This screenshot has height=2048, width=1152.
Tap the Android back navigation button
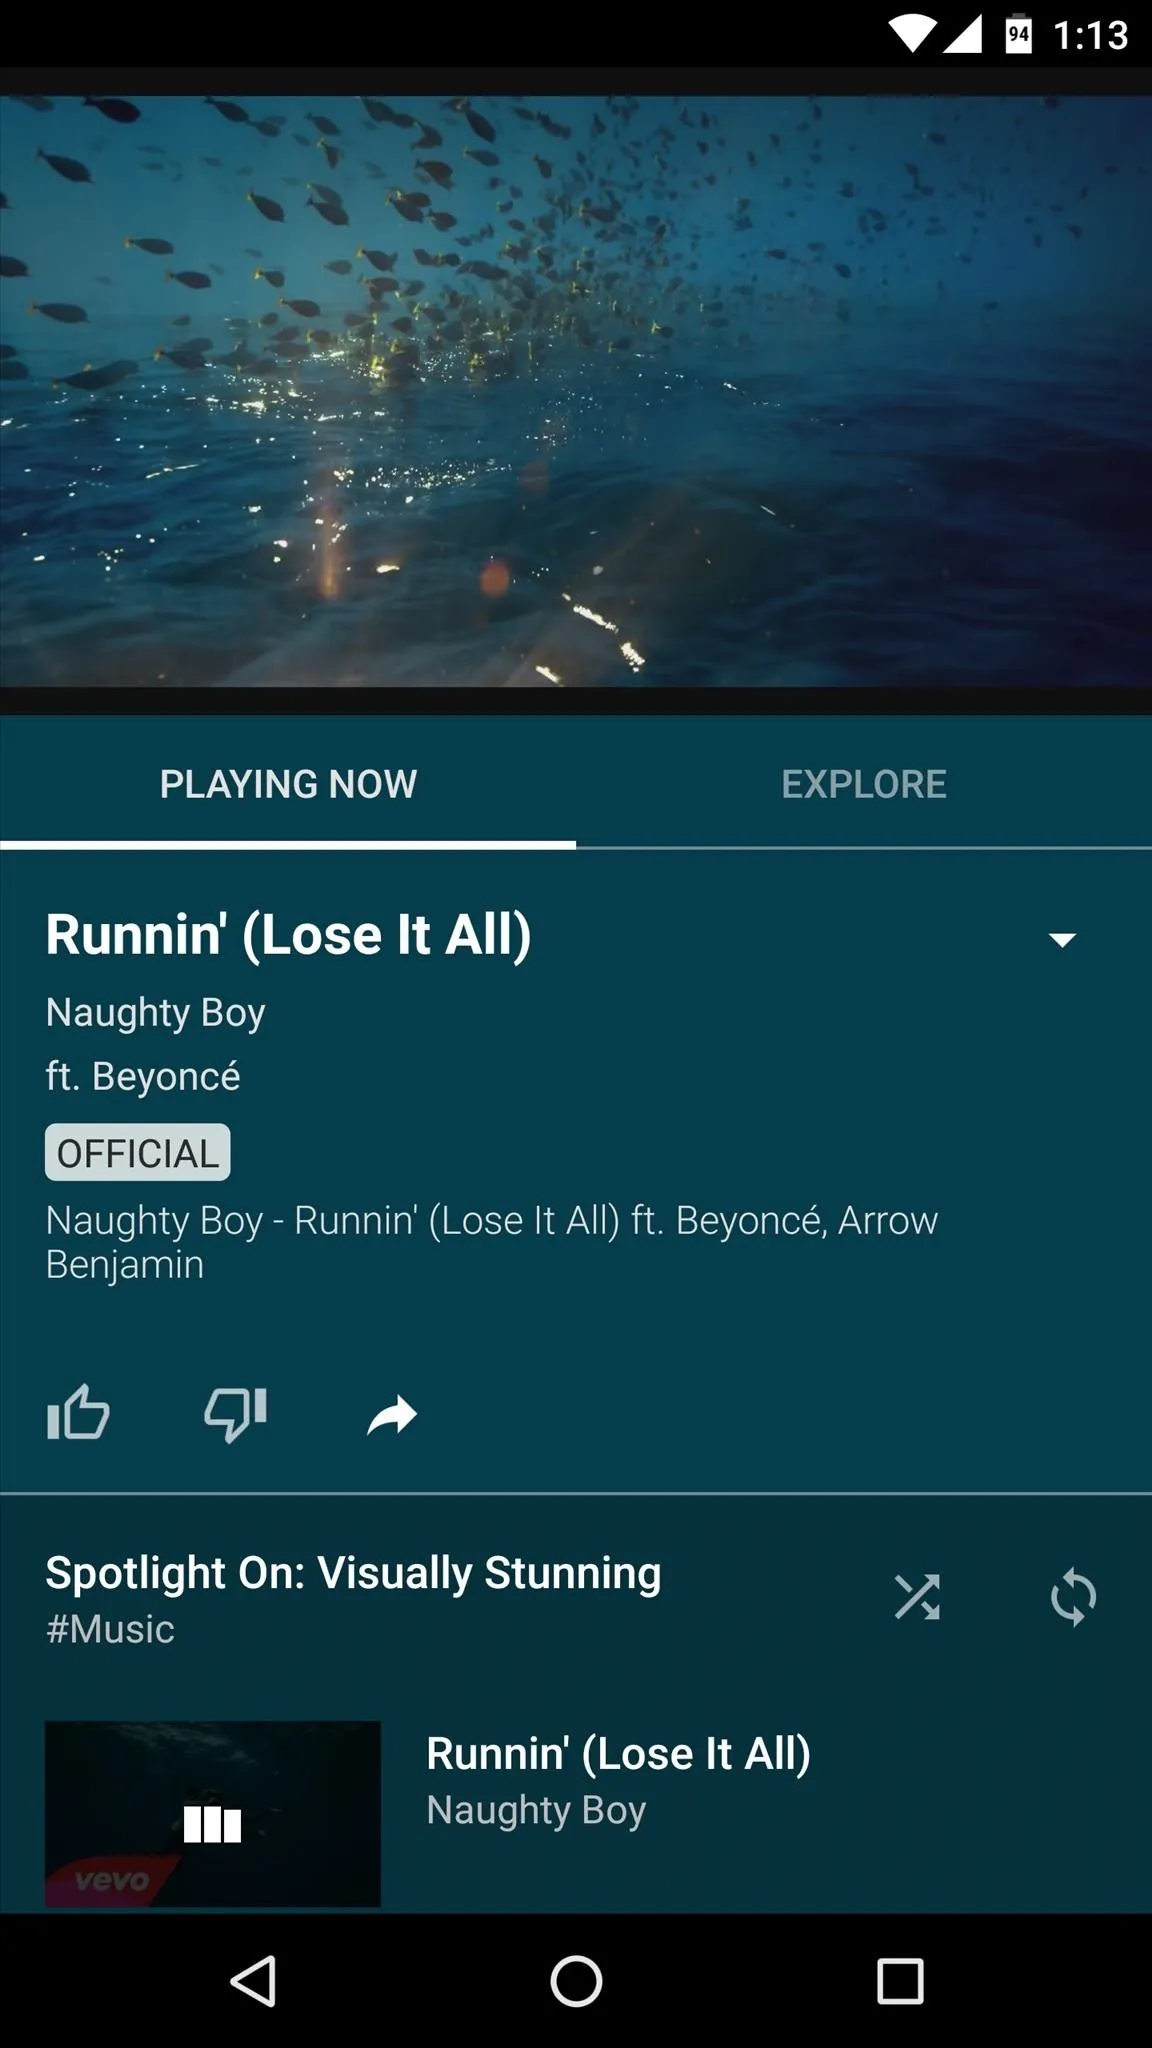click(253, 1981)
